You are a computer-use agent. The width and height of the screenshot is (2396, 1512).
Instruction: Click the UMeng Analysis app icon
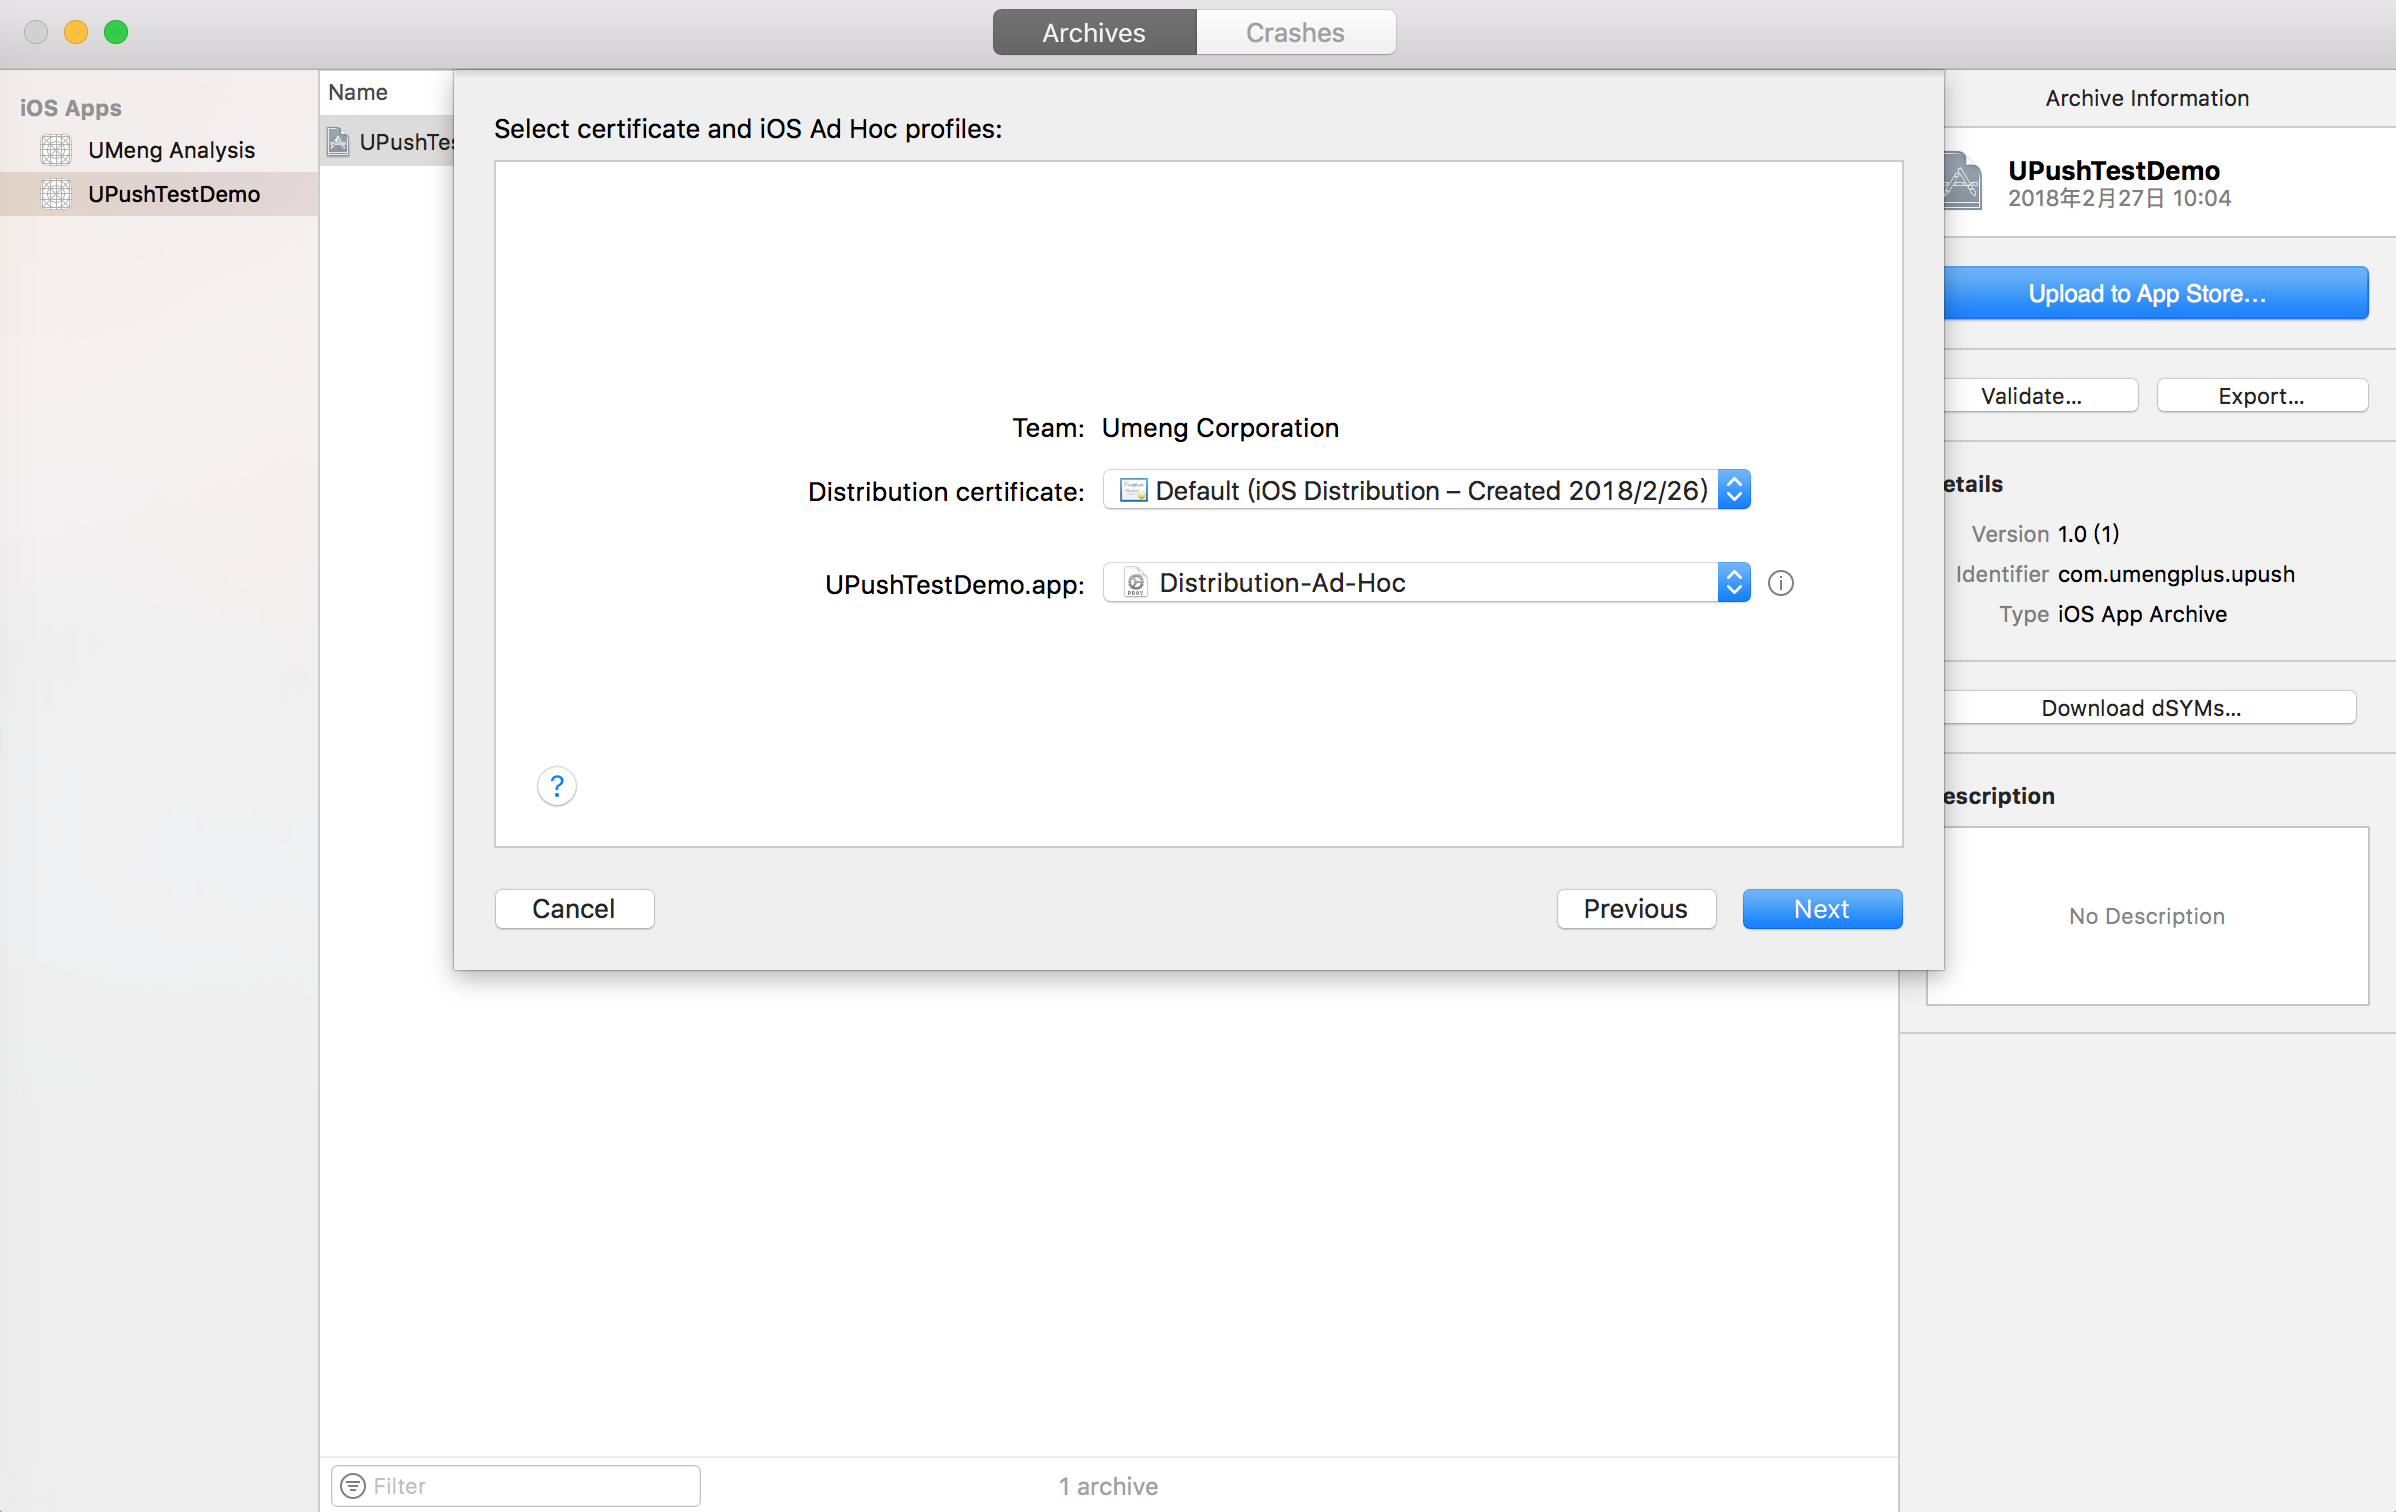coord(56,150)
